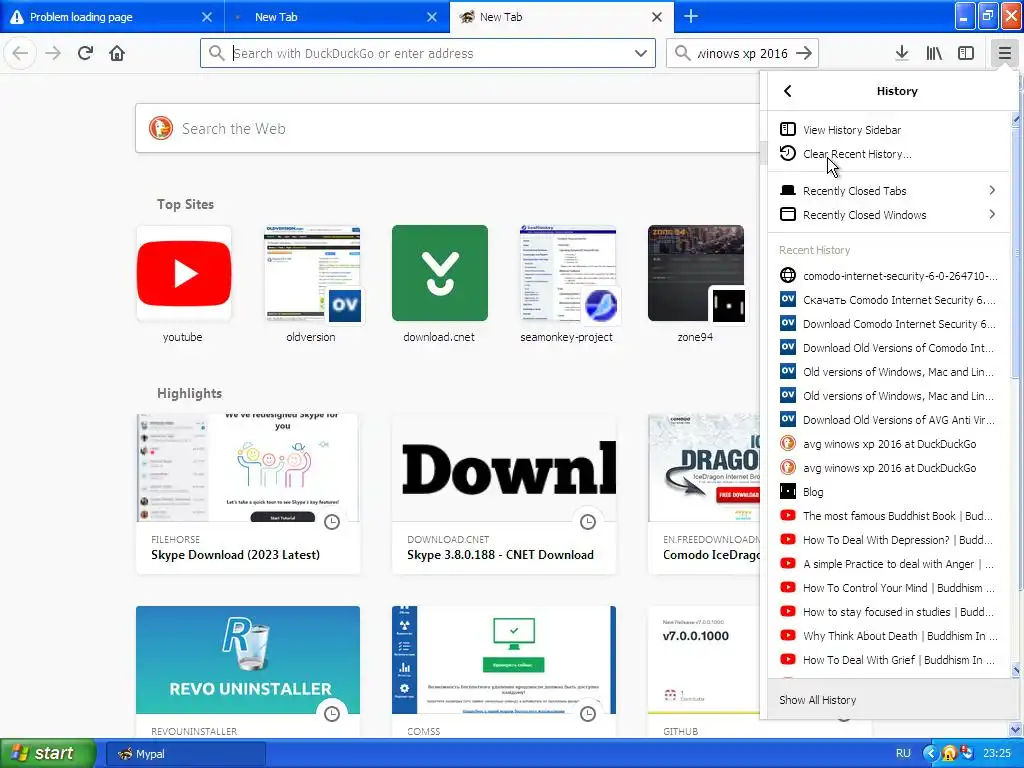Open Windows Start button

click(48, 754)
